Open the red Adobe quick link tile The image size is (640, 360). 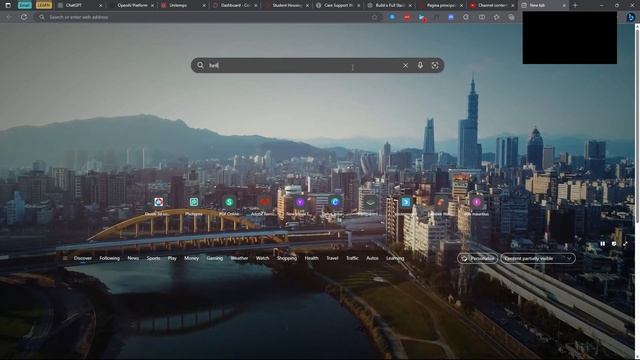(x=264, y=202)
